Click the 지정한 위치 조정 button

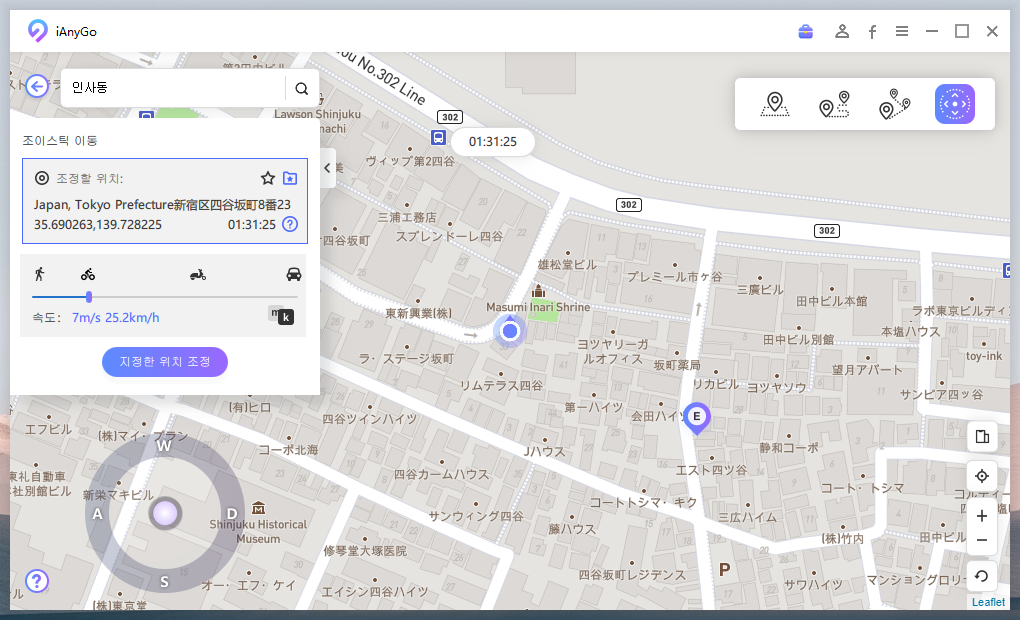(x=165, y=362)
